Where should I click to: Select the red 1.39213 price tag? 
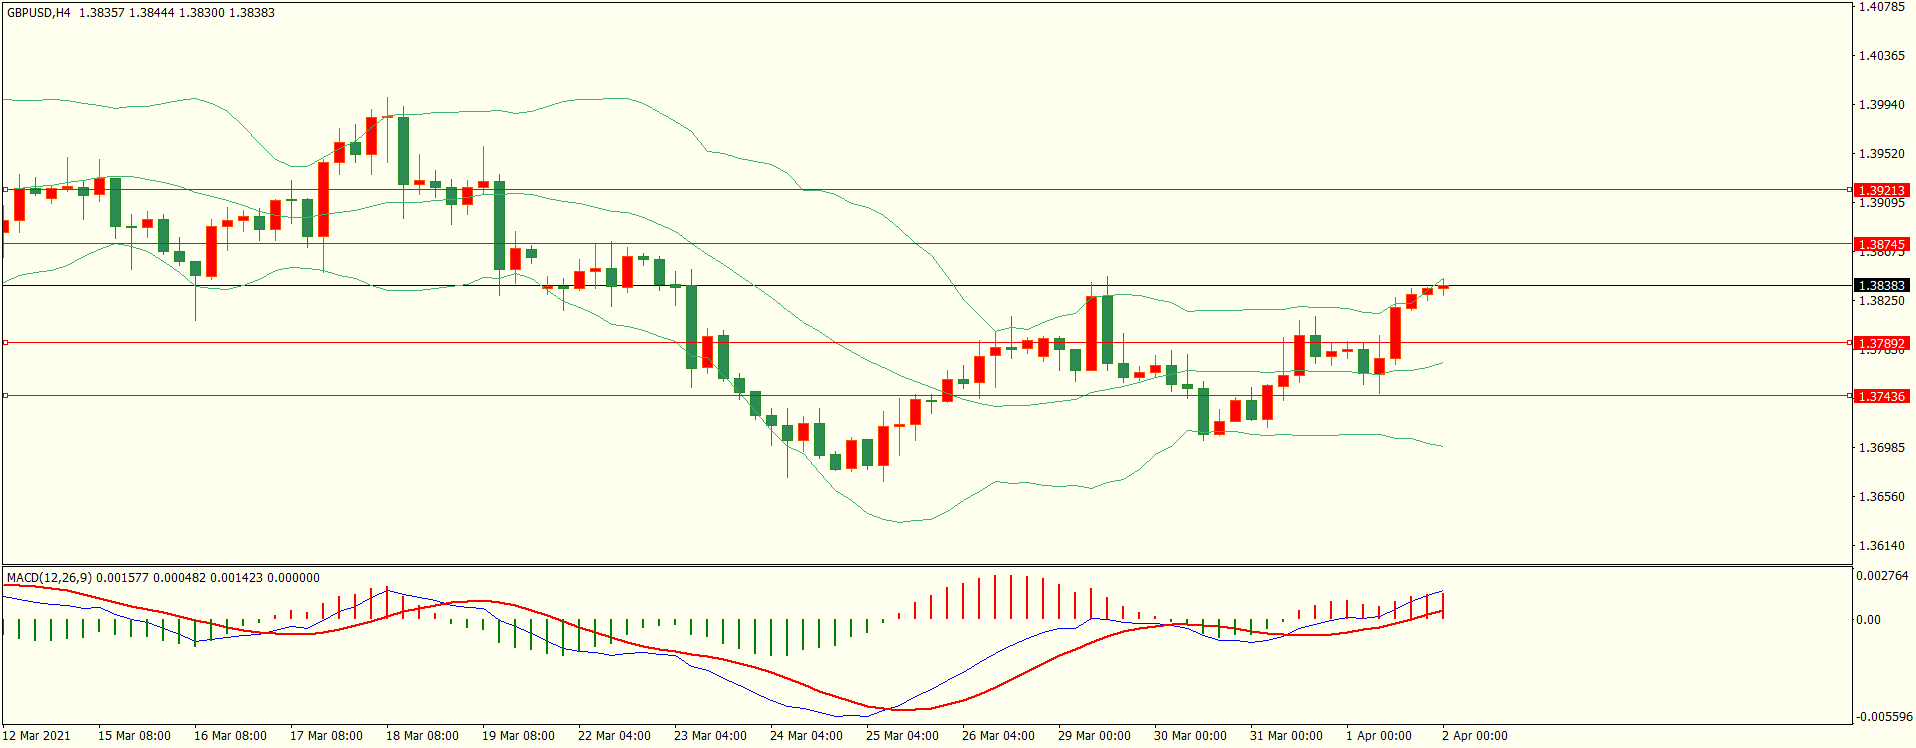click(x=1882, y=190)
